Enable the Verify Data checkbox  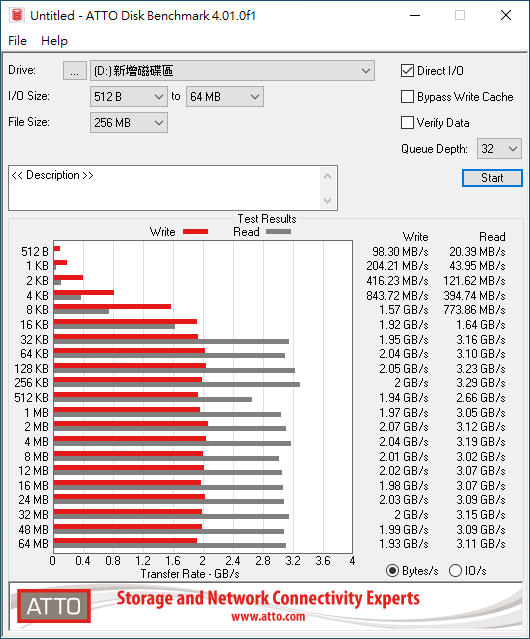click(407, 123)
